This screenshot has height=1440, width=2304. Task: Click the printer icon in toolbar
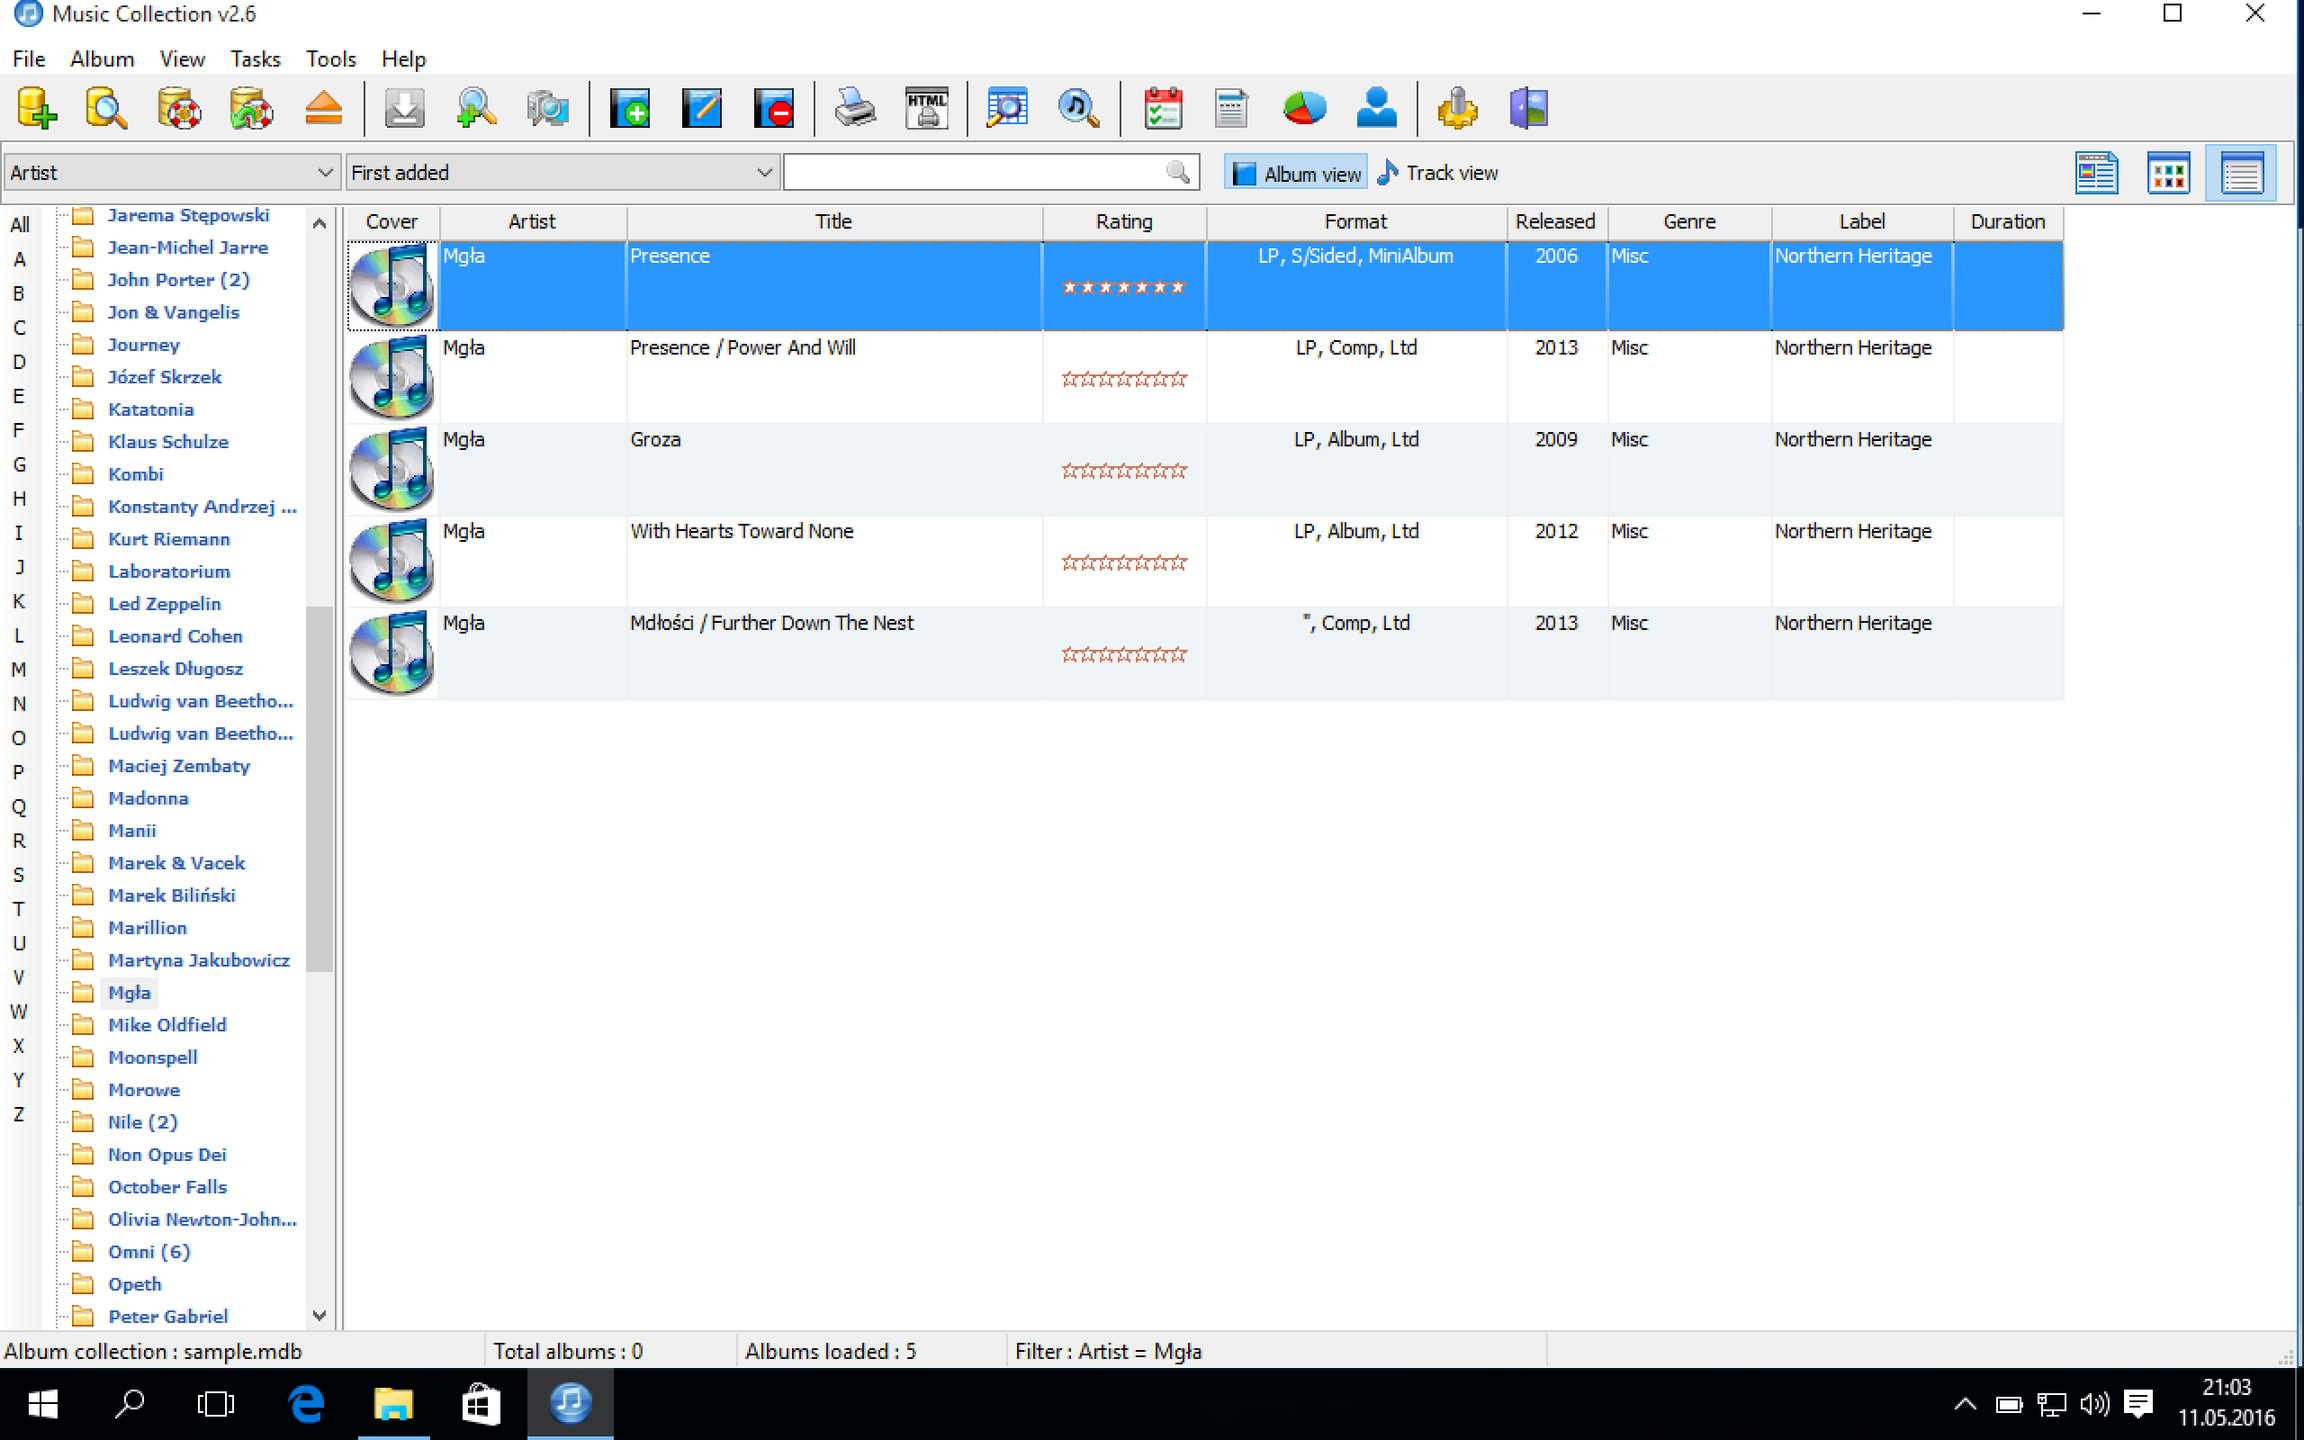[x=855, y=108]
